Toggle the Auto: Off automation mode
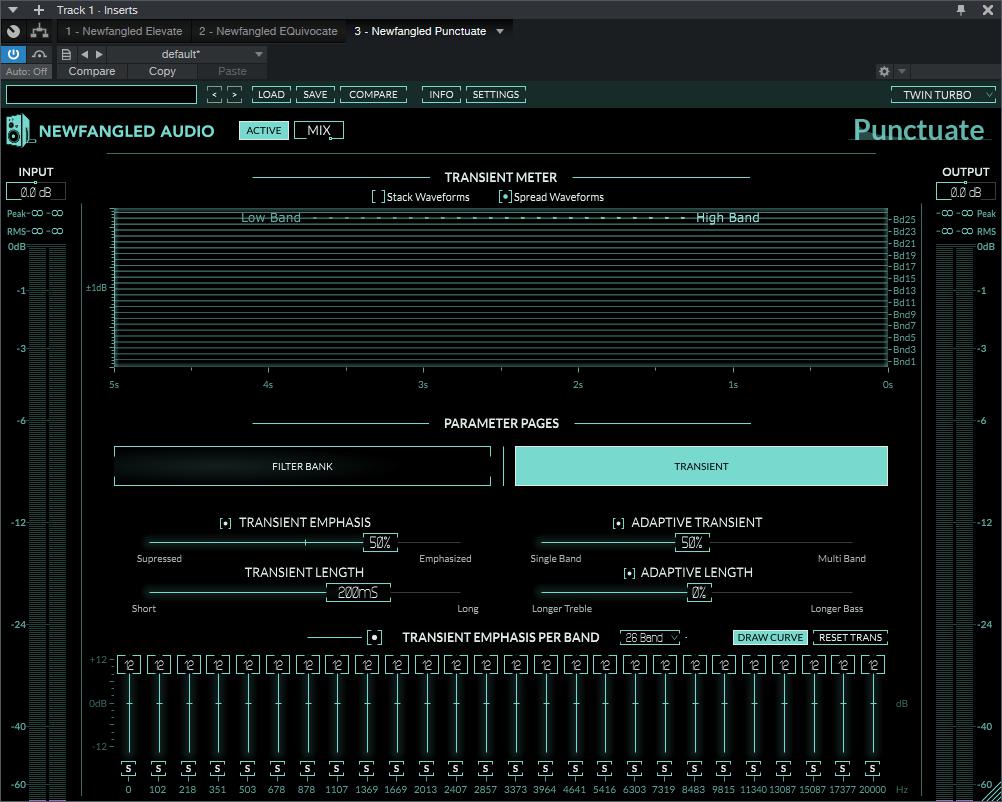This screenshot has width=1002, height=802. 26,72
